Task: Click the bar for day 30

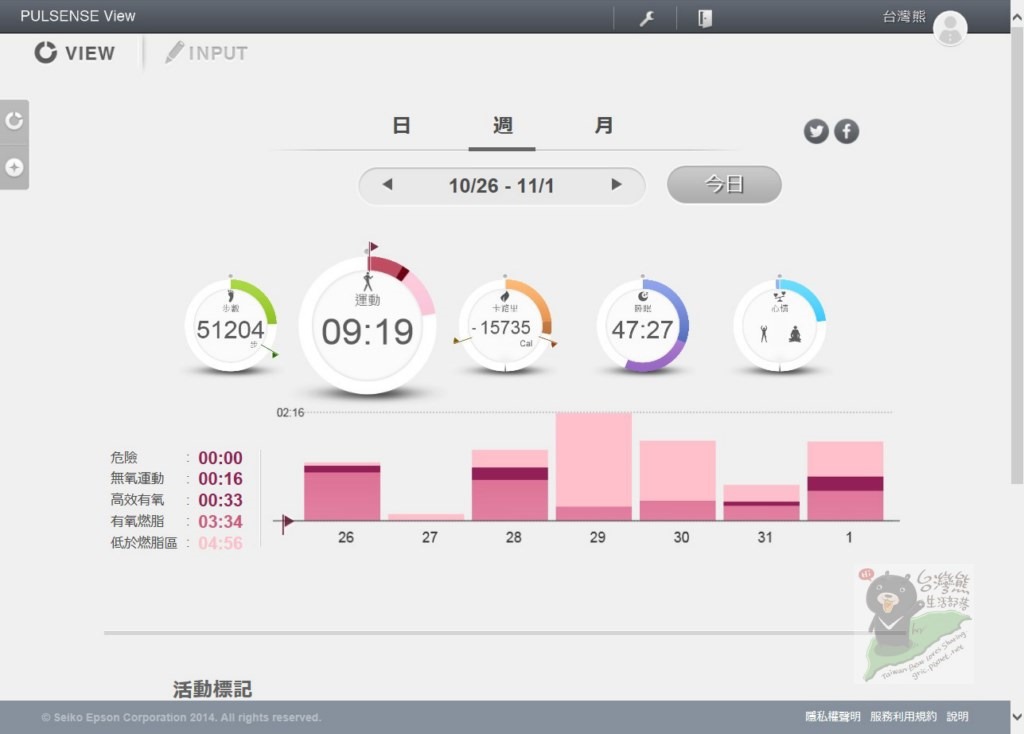Action: 678,481
